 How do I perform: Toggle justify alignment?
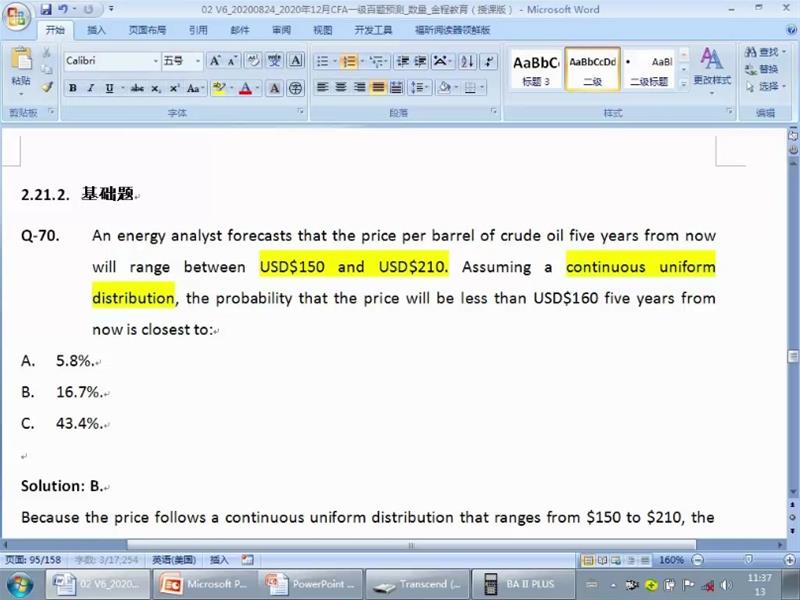point(378,87)
